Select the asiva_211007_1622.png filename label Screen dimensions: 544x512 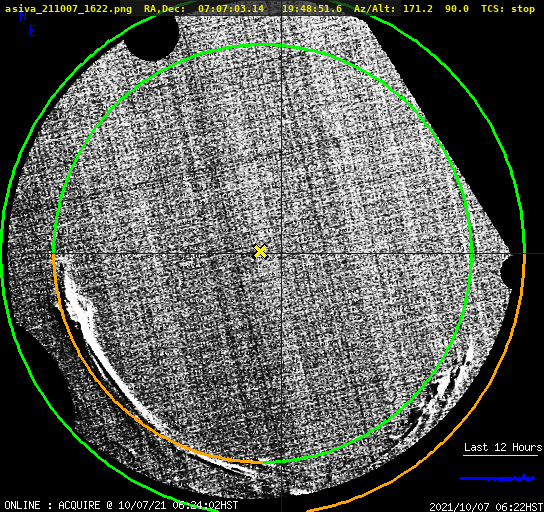coord(68,8)
